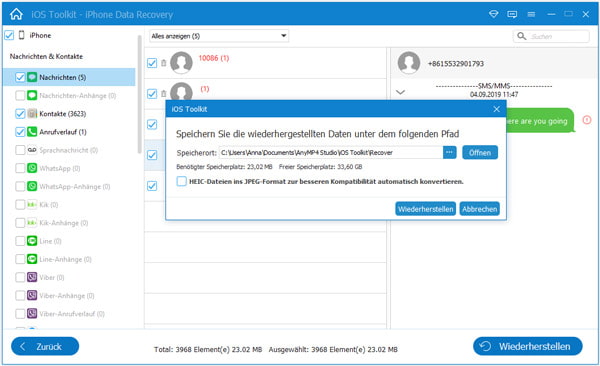Click the Öffnen button in dialog

(x=480, y=152)
